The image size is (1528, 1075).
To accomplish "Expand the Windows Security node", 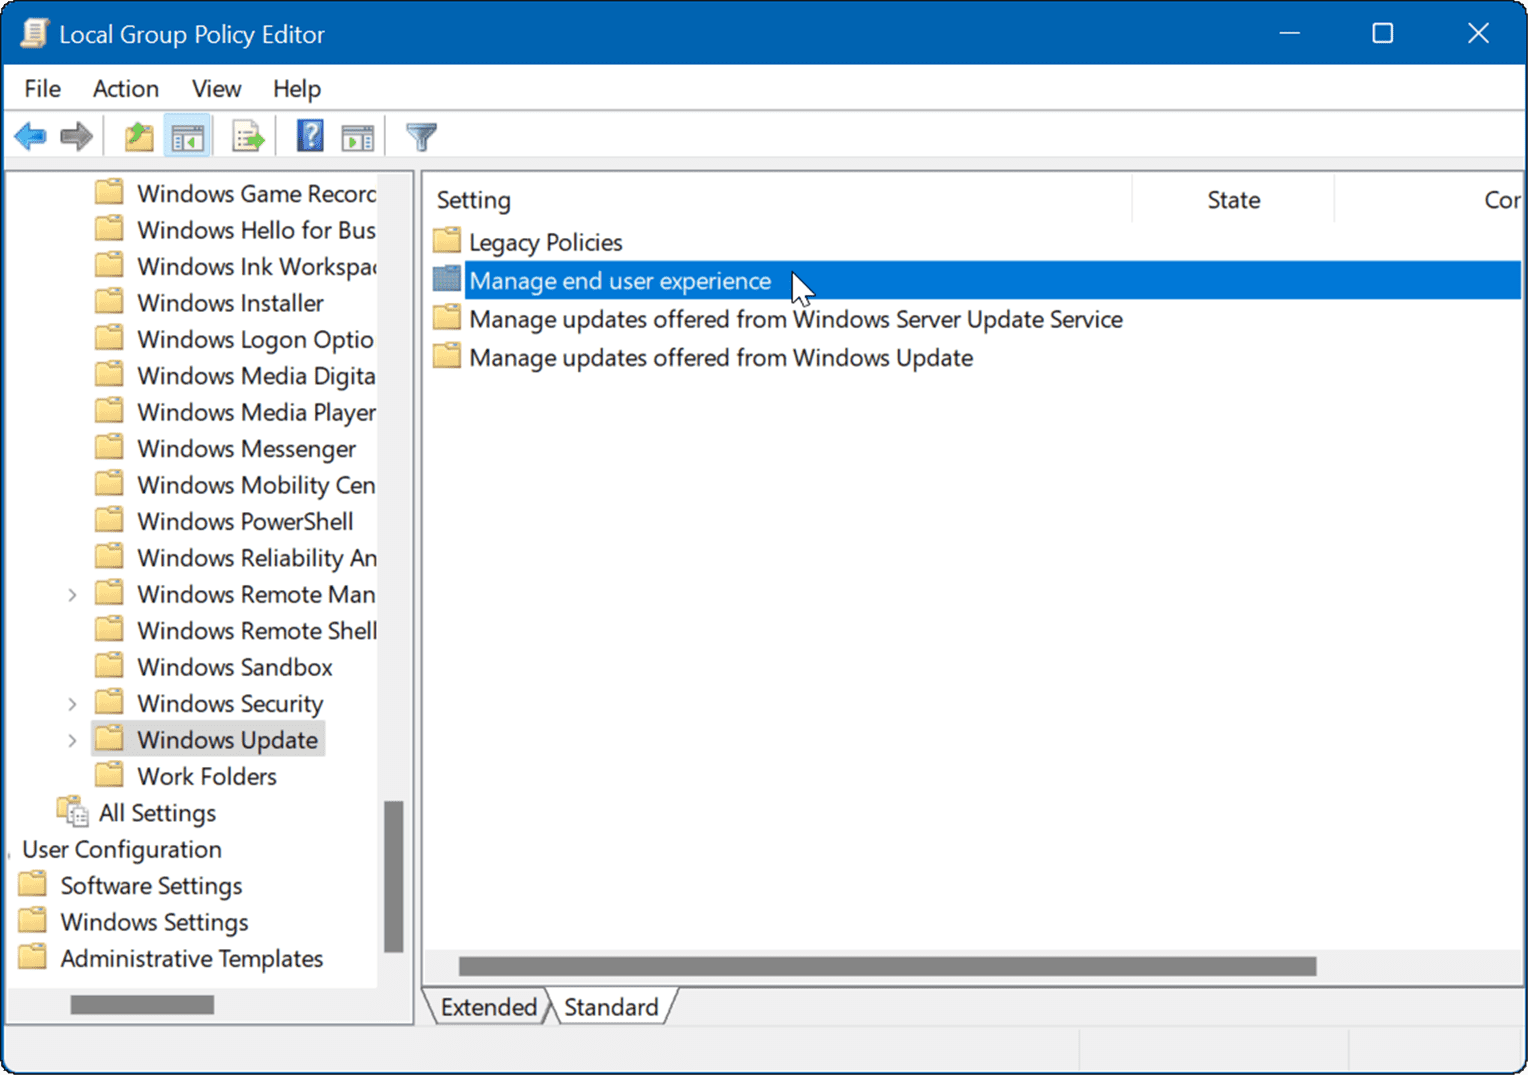I will tap(71, 703).
